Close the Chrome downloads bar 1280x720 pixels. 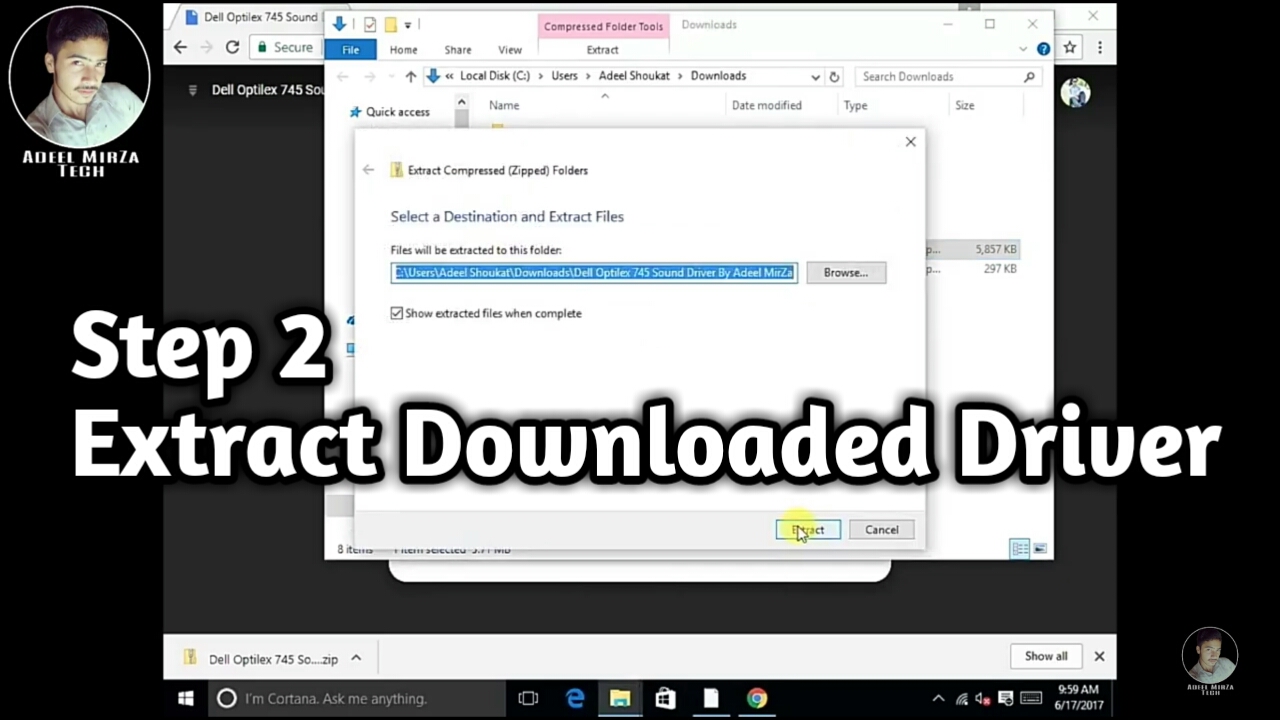tap(1099, 656)
